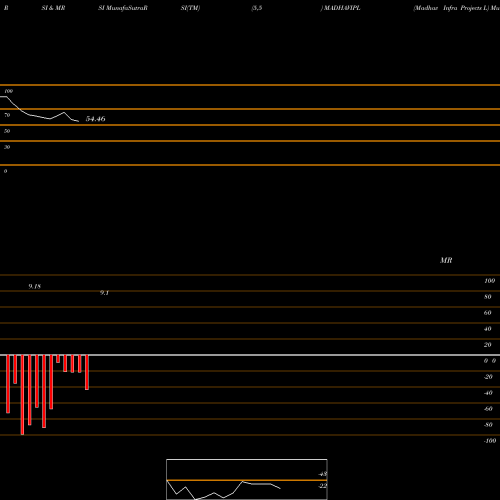
Task: Click the 9.1 value annotation
Action: click(x=104, y=293)
